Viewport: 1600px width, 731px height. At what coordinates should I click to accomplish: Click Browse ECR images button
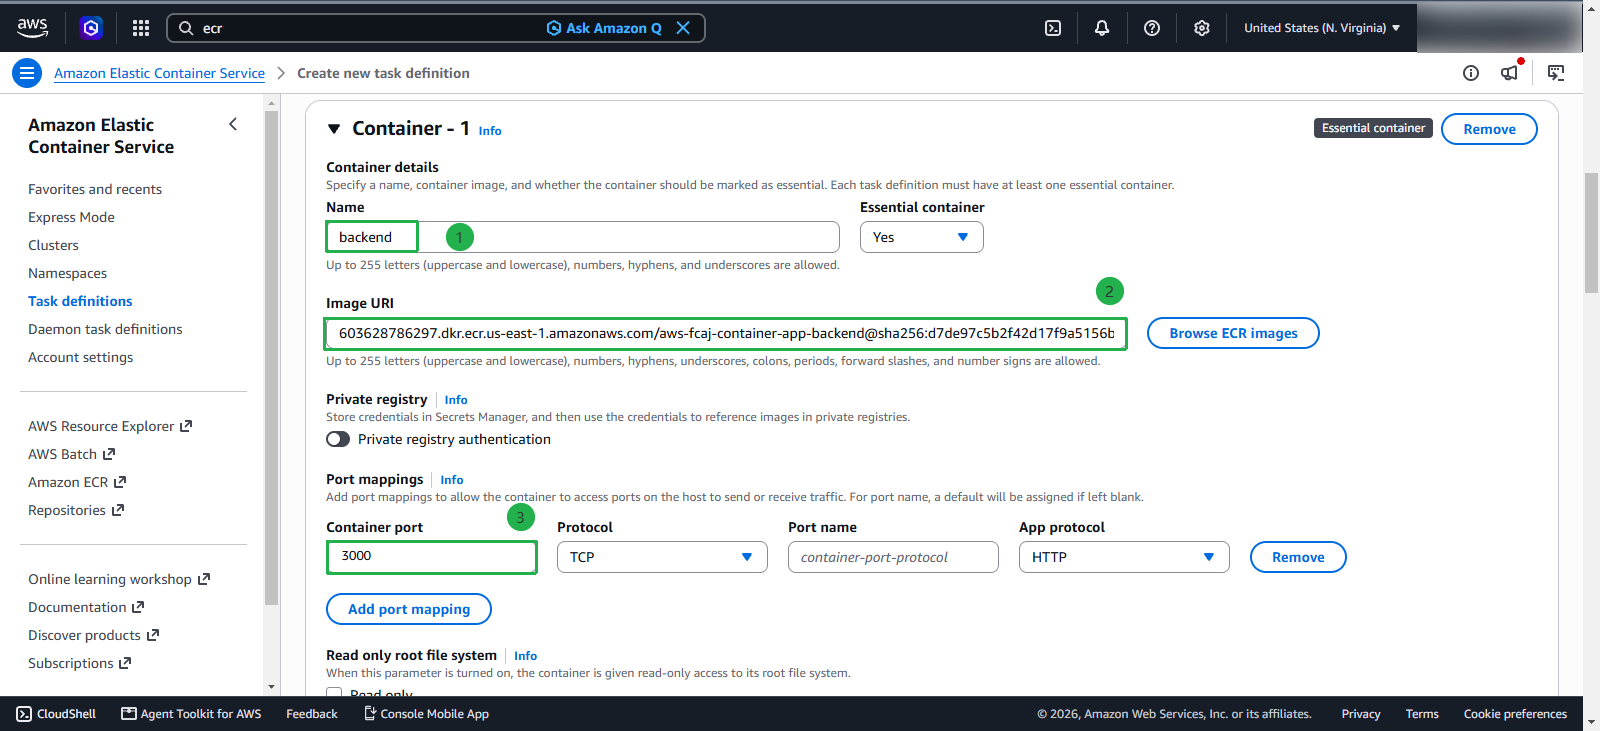point(1233,333)
